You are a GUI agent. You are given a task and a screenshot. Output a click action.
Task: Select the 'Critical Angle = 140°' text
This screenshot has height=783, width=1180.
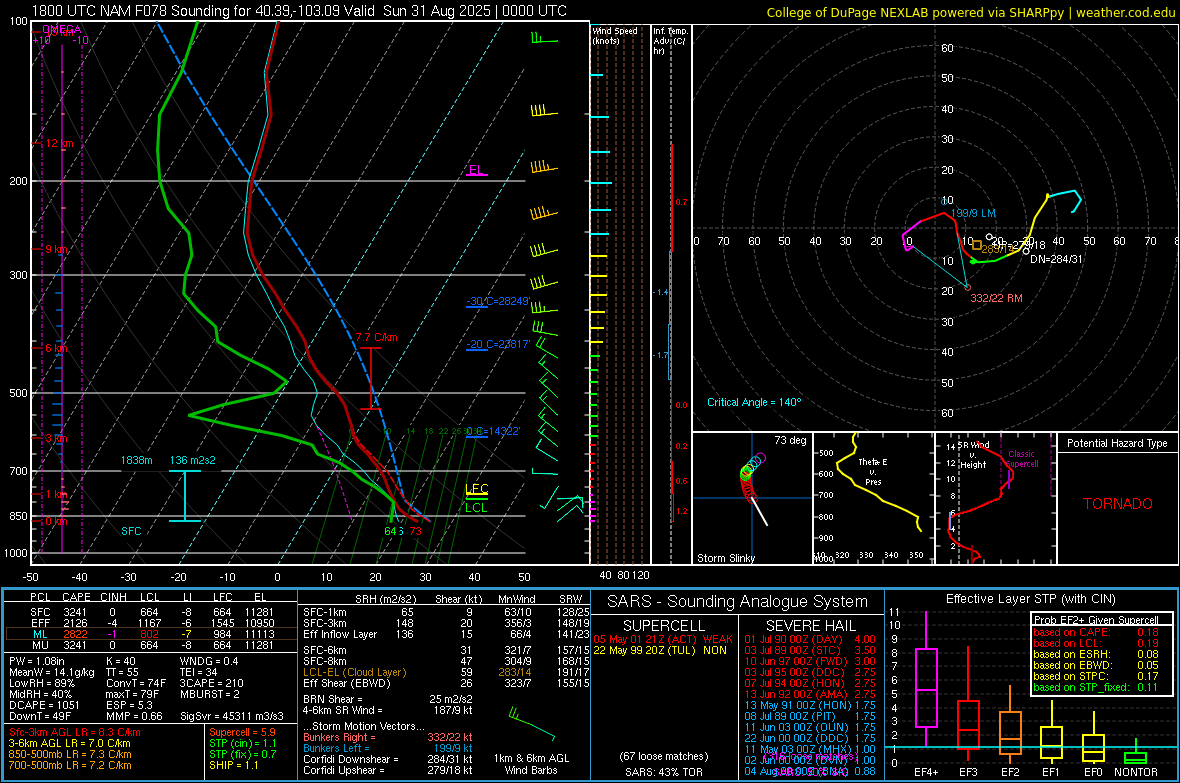tap(754, 402)
